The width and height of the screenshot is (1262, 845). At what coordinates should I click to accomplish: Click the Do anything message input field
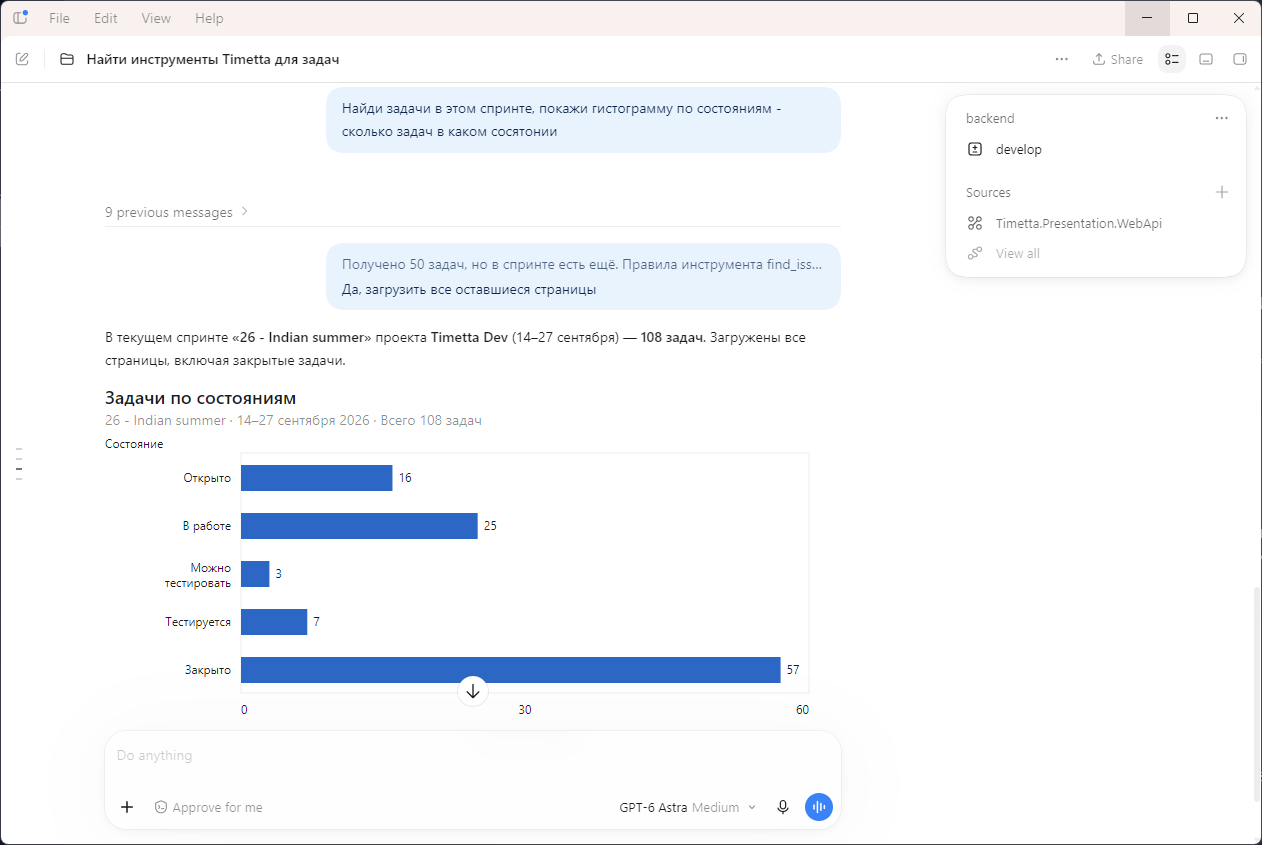point(472,755)
